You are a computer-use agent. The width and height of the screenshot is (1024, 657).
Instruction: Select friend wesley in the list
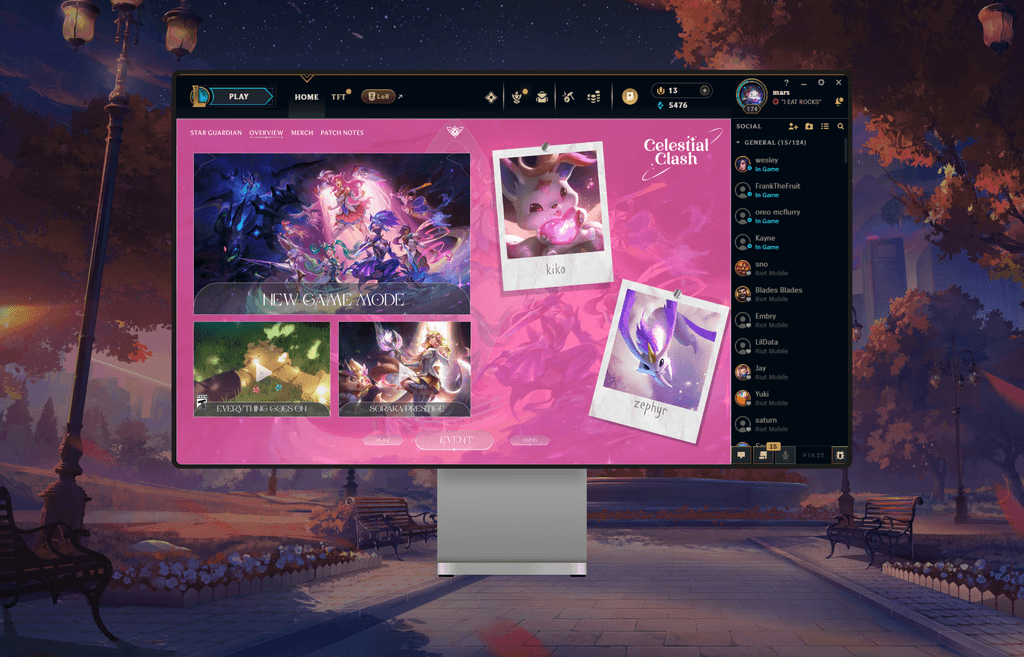point(788,164)
